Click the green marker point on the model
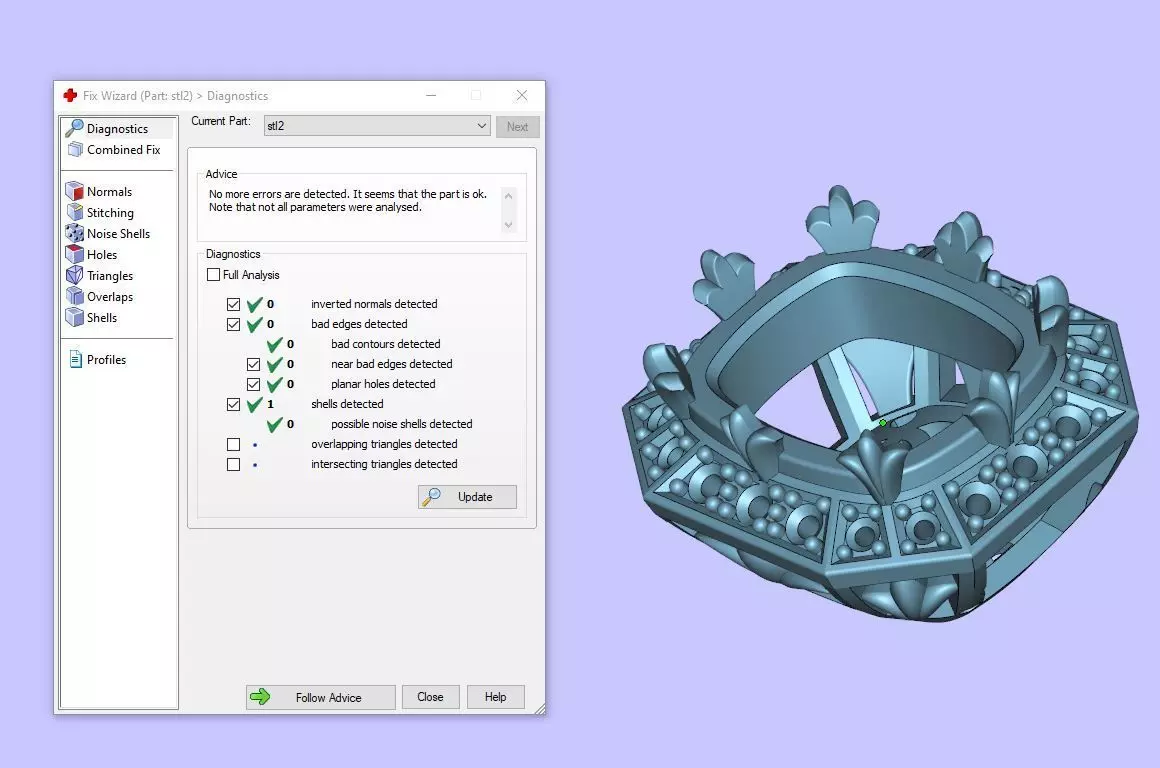 point(883,422)
